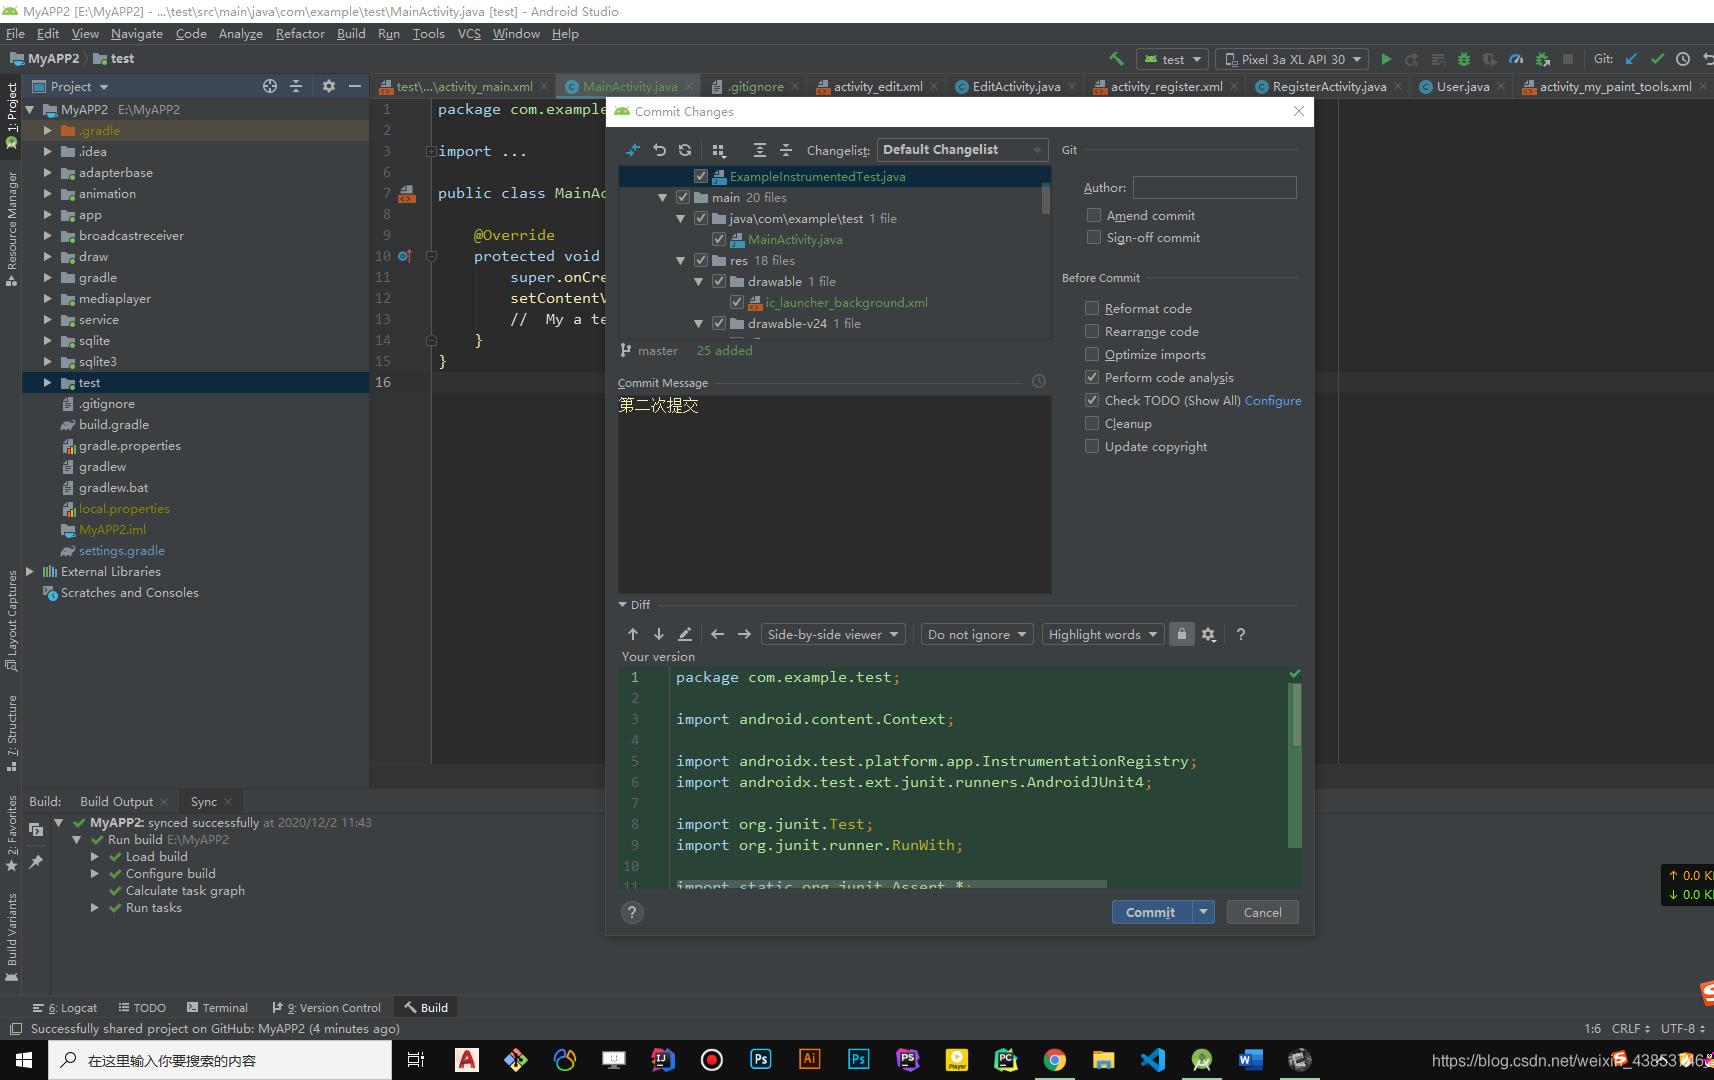The height and width of the screenshot is (1080, 1714).
Task: Compare previous file arrow in Diff toolbar
Action: (717, 634)
